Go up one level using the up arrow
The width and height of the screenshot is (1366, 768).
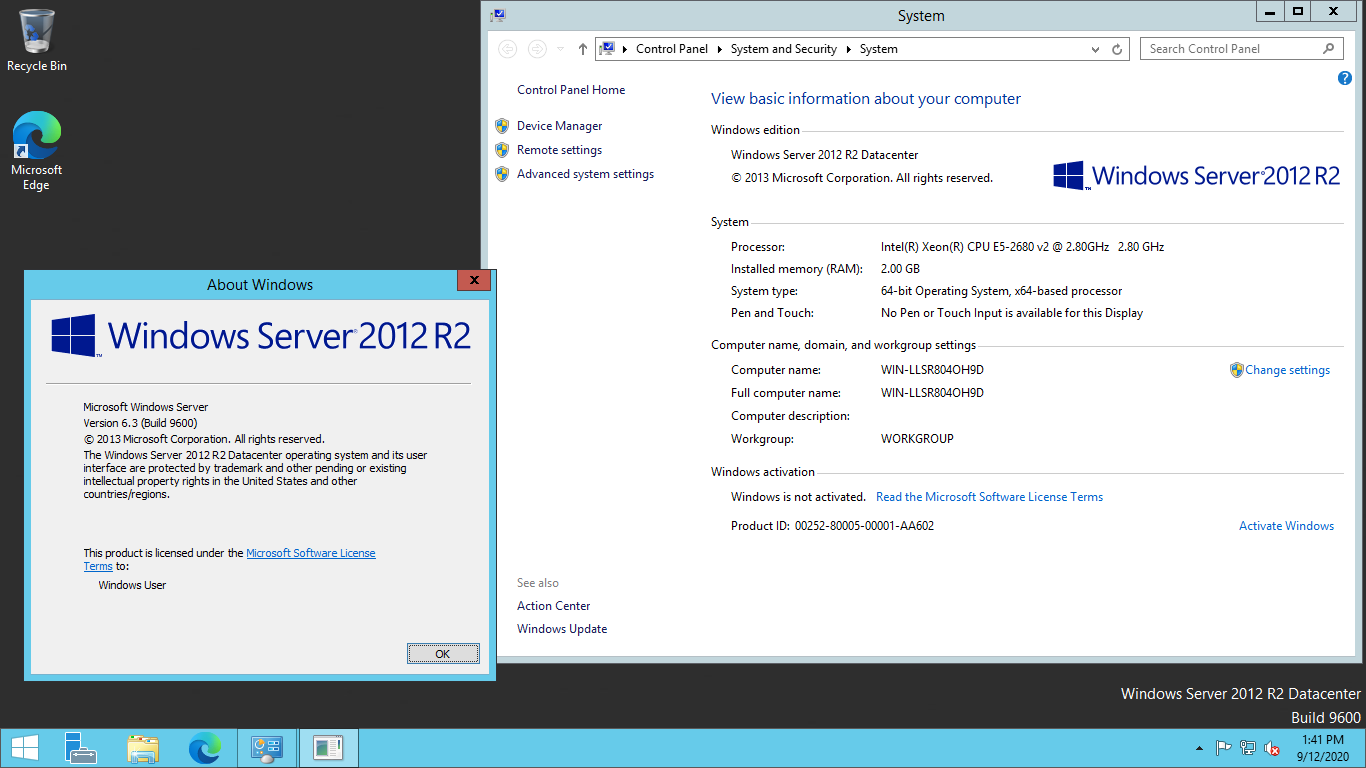tap(583, 49)
